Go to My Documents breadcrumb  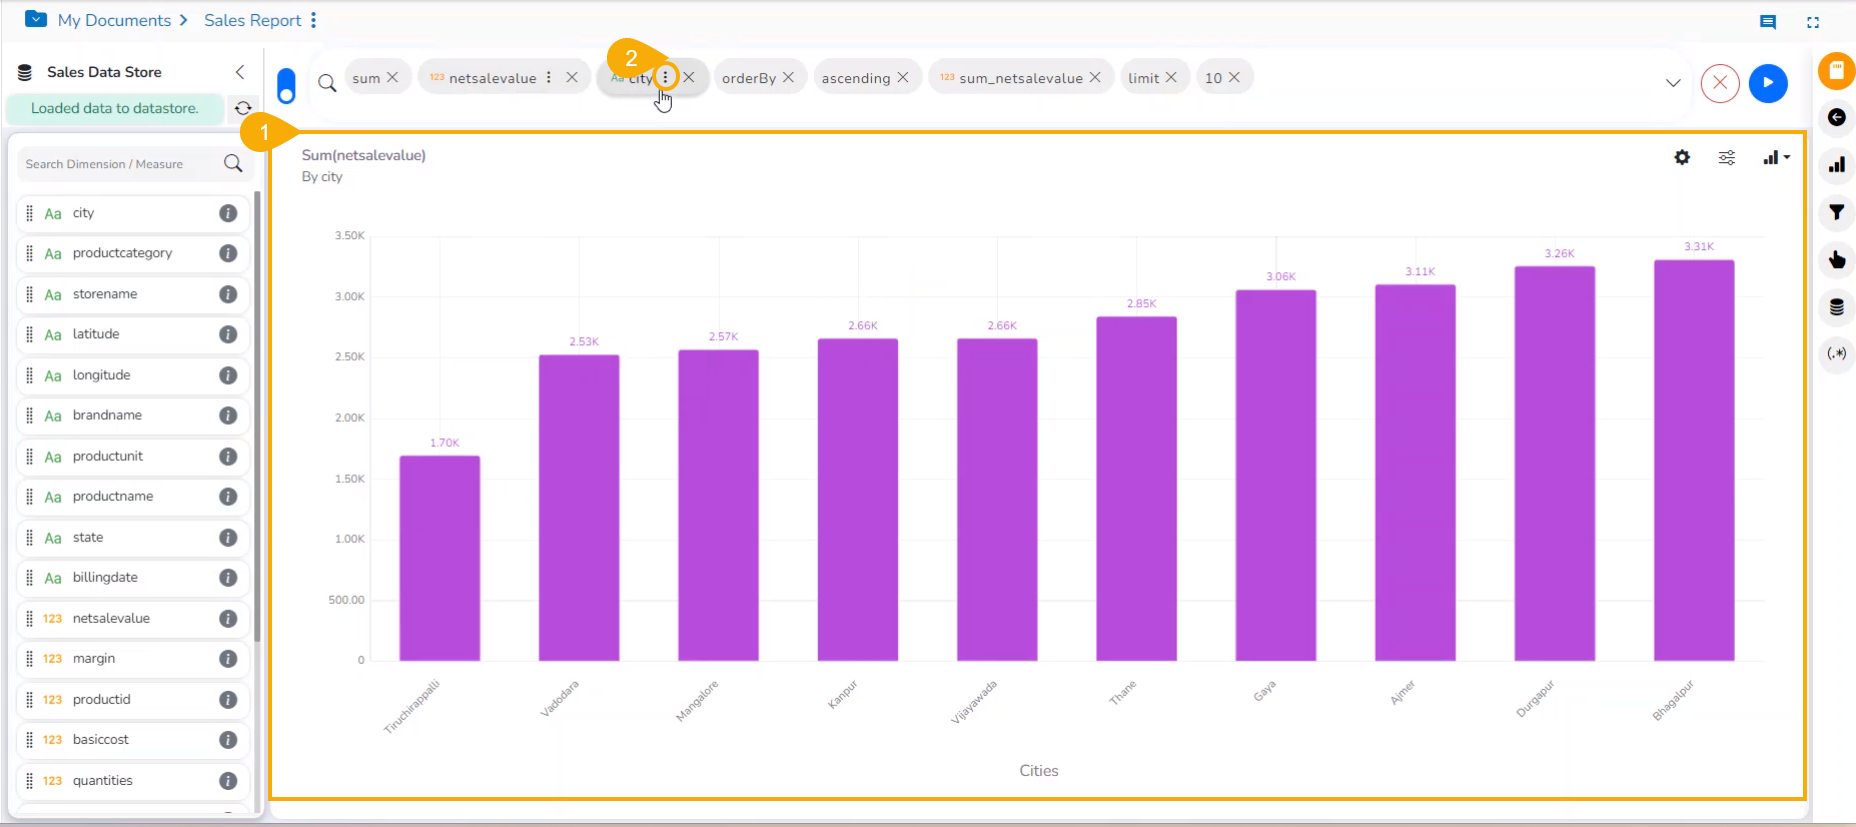114,20
